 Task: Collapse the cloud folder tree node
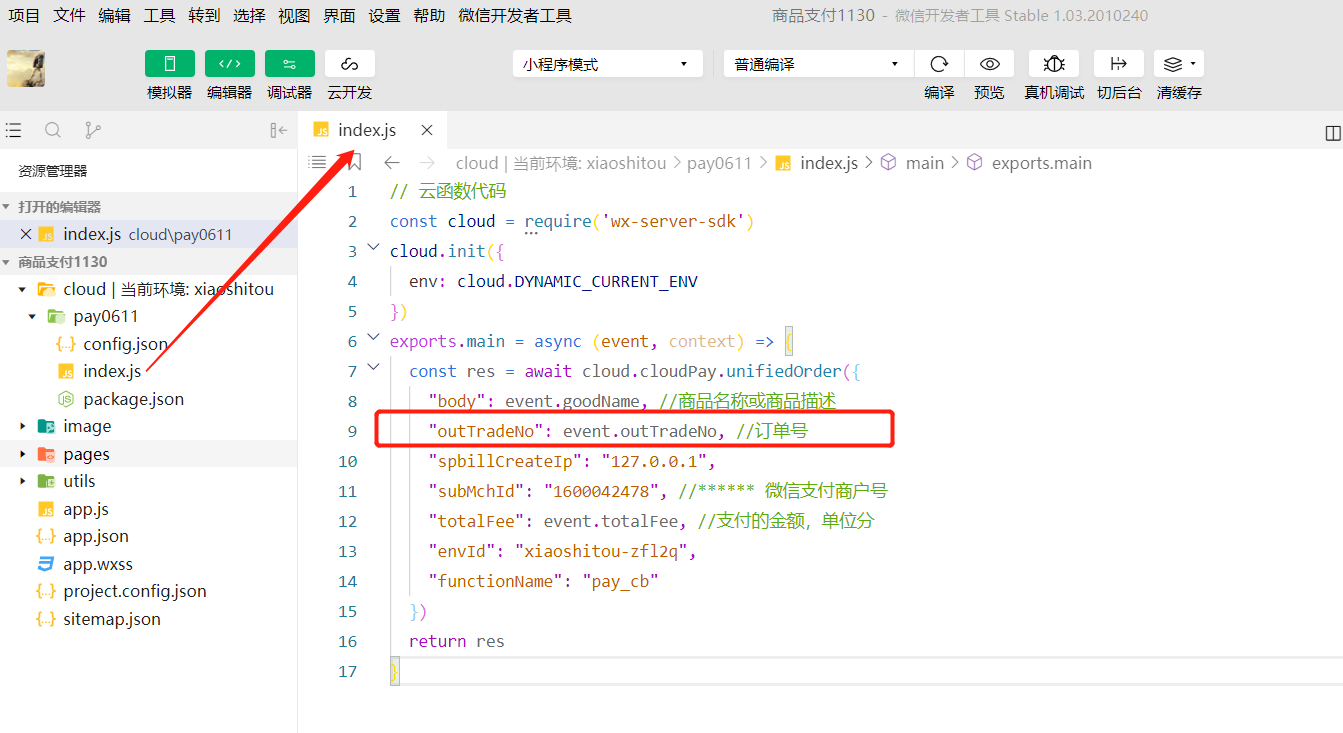pos(22,289)
